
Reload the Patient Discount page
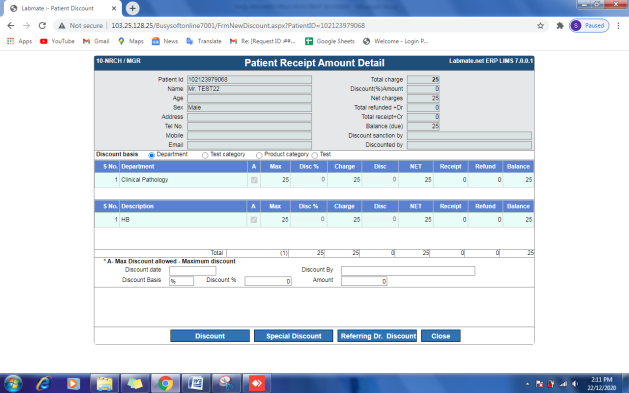[42, 26]
